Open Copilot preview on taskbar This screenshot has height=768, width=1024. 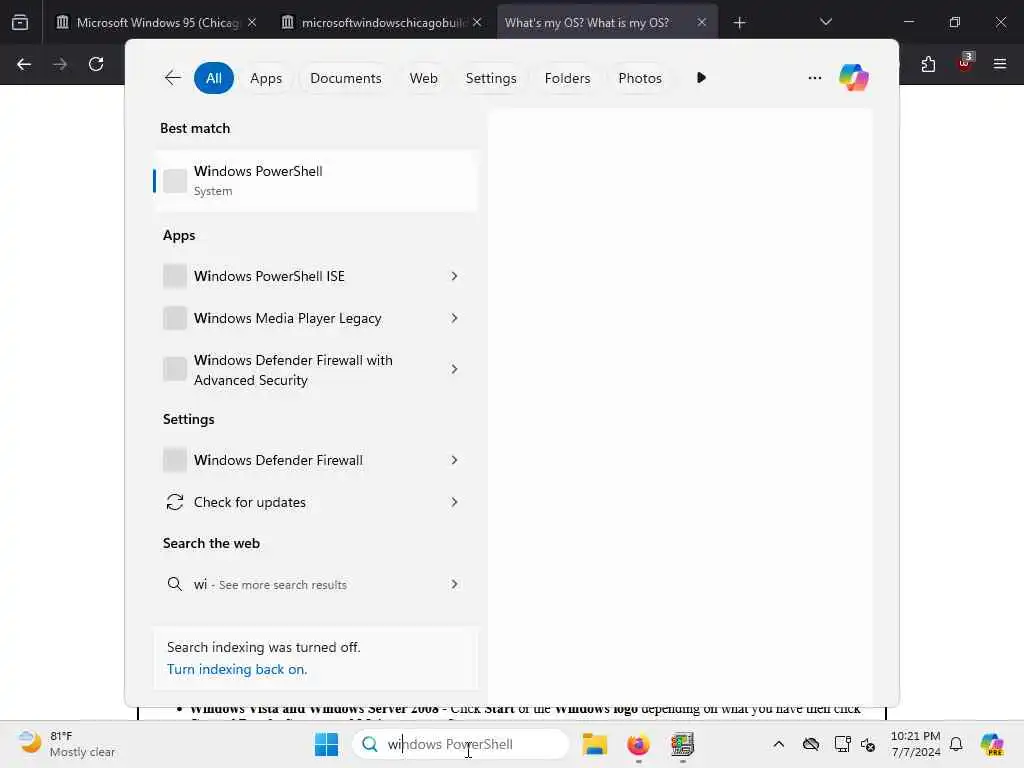tap(991, 744)
